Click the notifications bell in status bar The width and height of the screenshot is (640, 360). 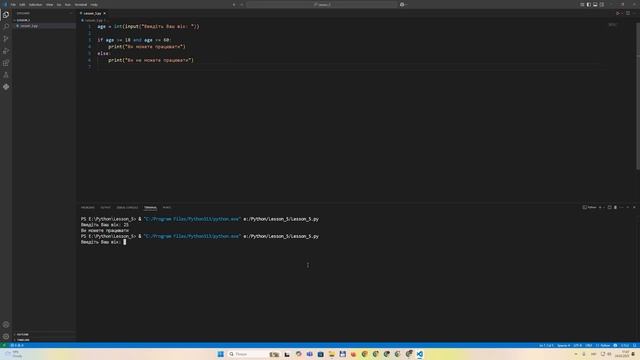click(635, 345)
